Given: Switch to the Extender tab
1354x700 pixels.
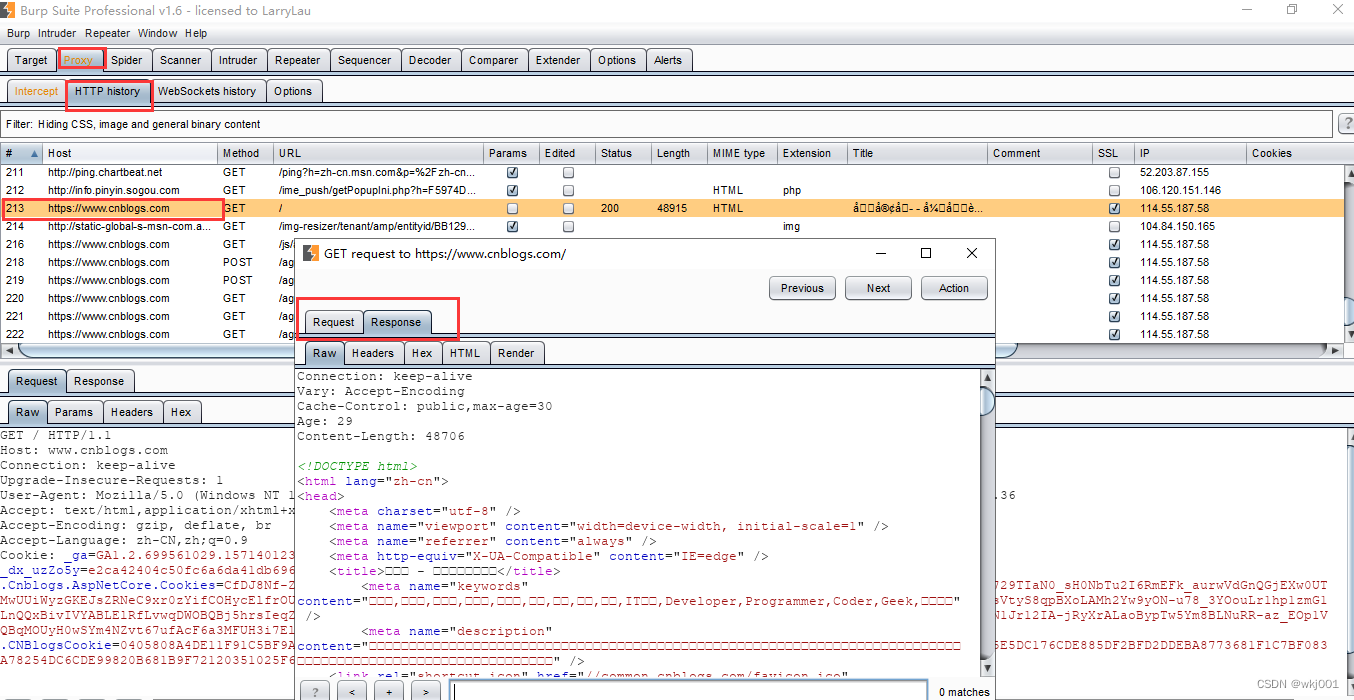Looking at the screenshot, I should point(558,60).
